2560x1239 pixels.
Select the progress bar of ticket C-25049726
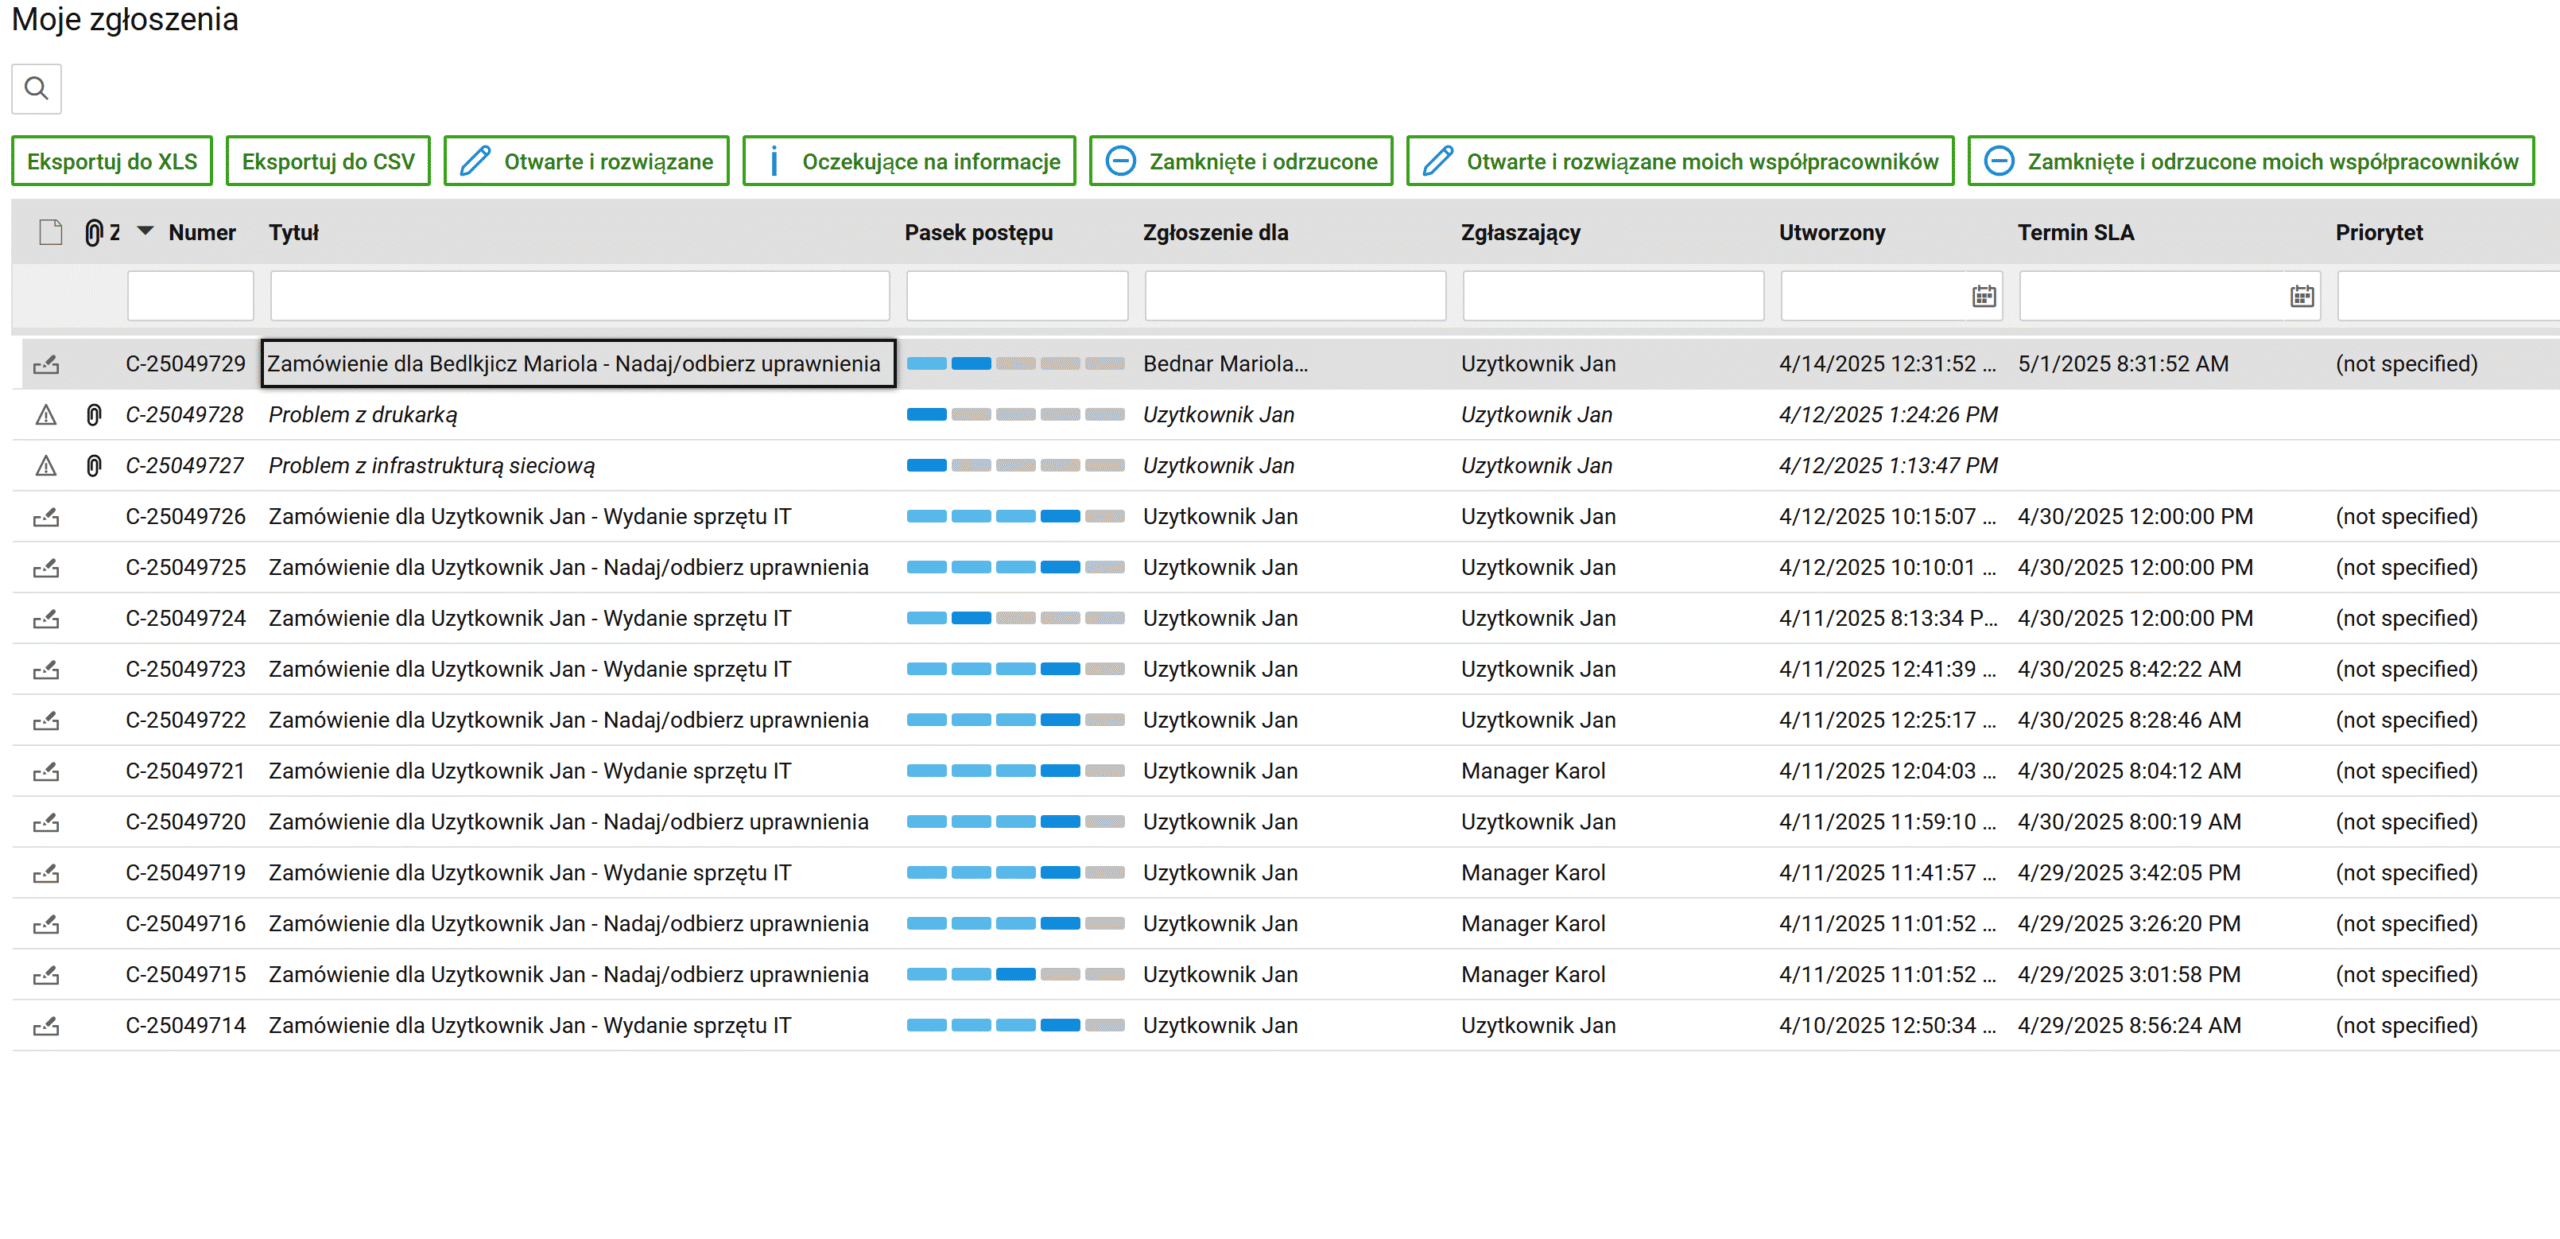1015,517
